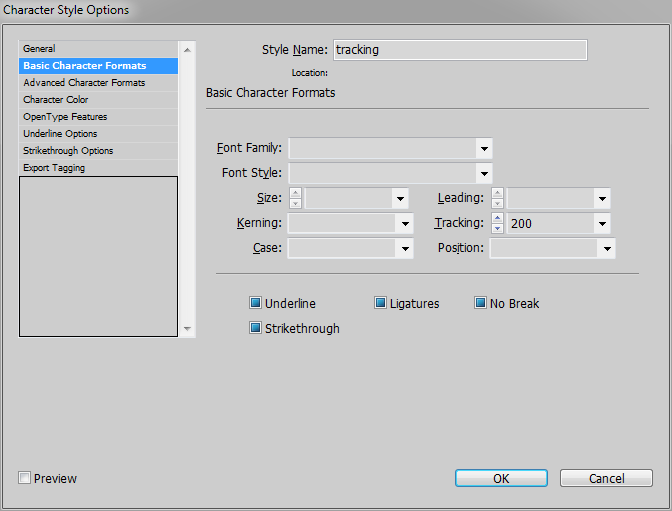
Task: Toggle the No Break checkbox
Action: 481,304
